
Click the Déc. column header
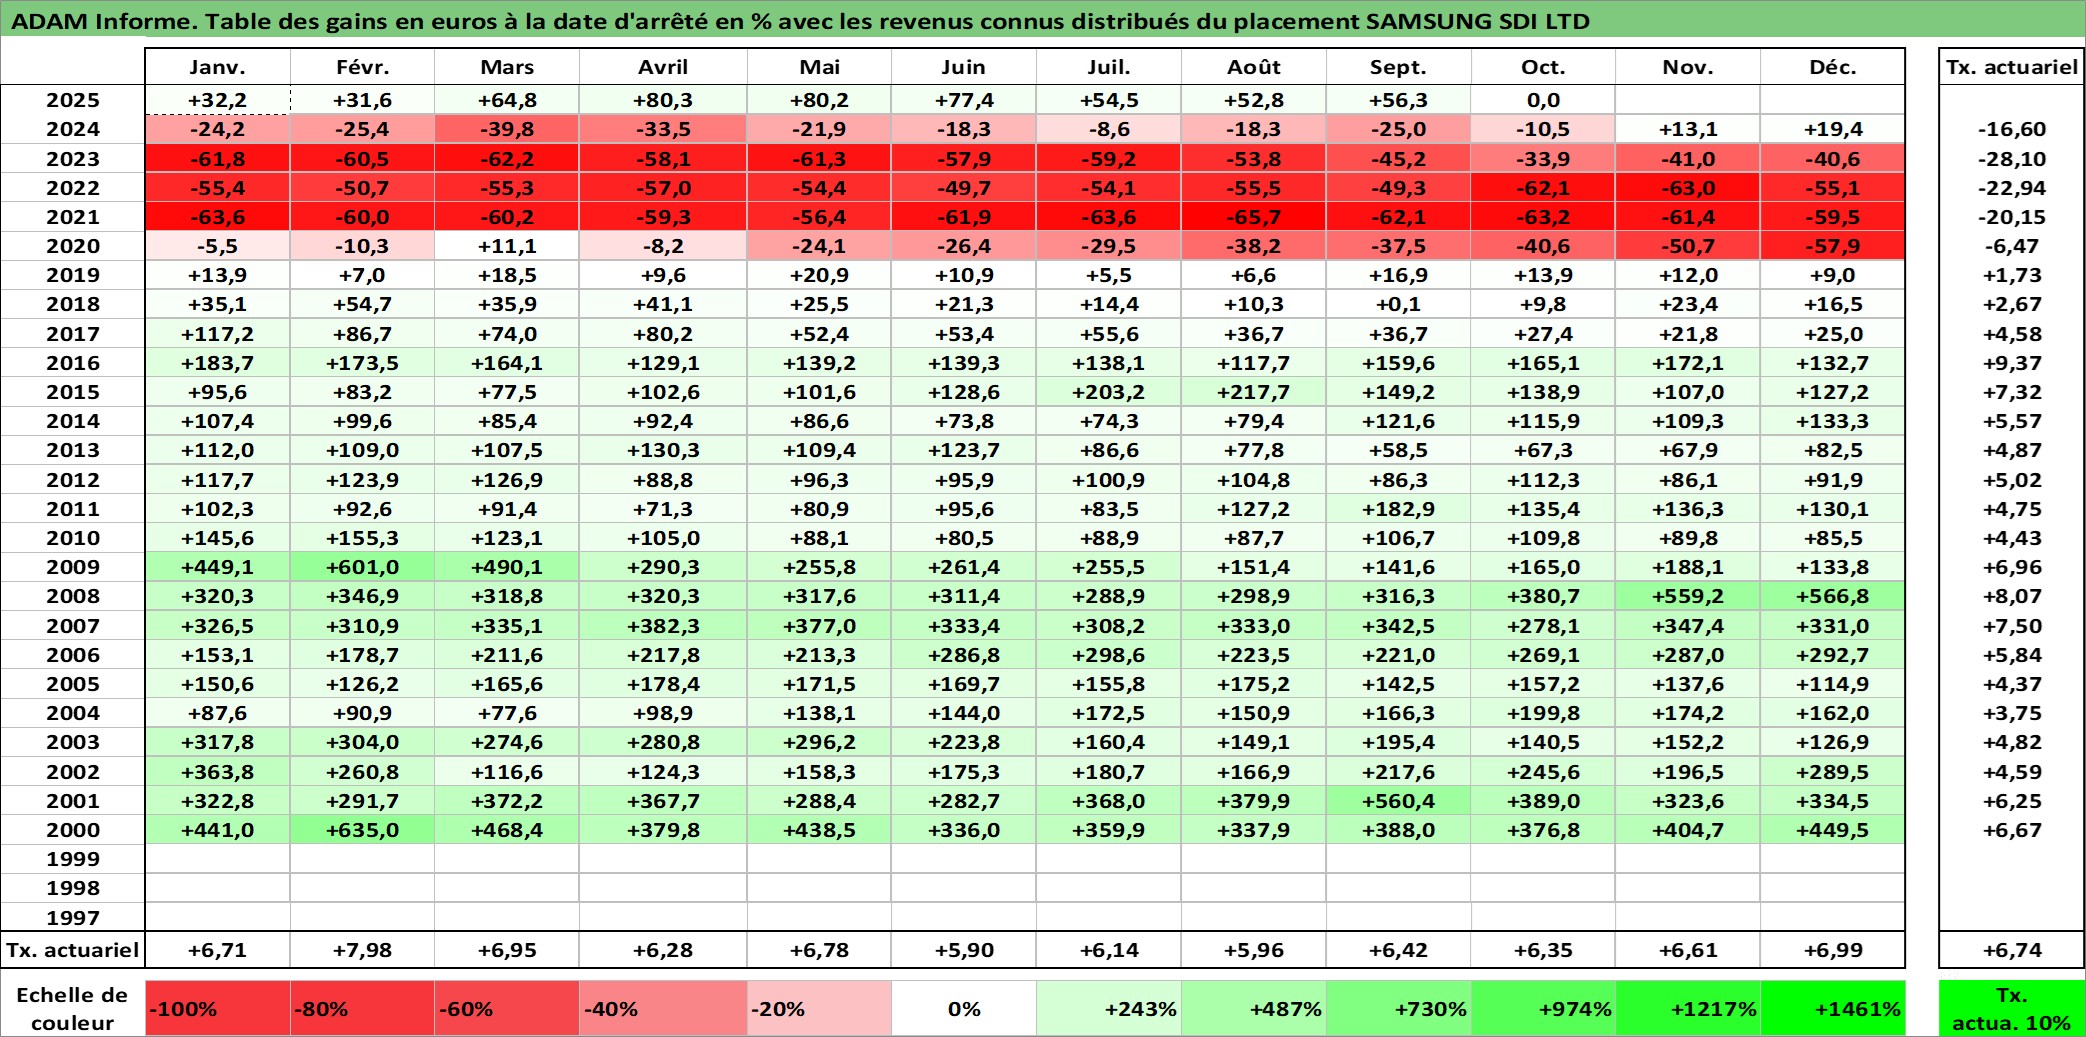1833,67
